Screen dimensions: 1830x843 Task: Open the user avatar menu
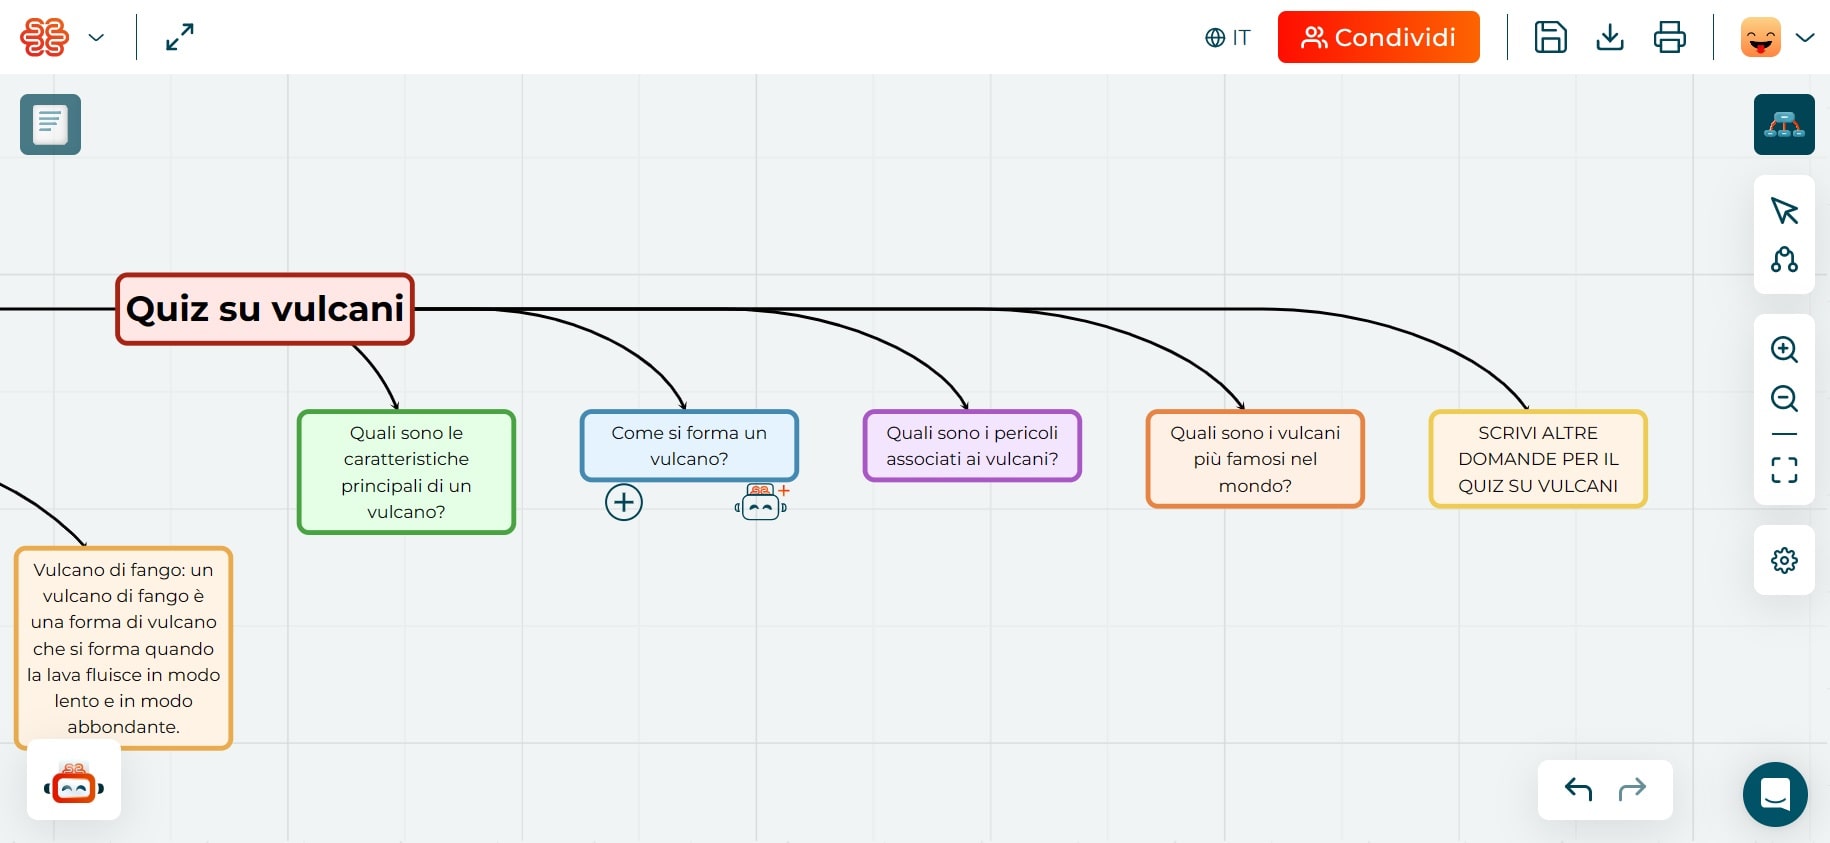coord(1761,37)
